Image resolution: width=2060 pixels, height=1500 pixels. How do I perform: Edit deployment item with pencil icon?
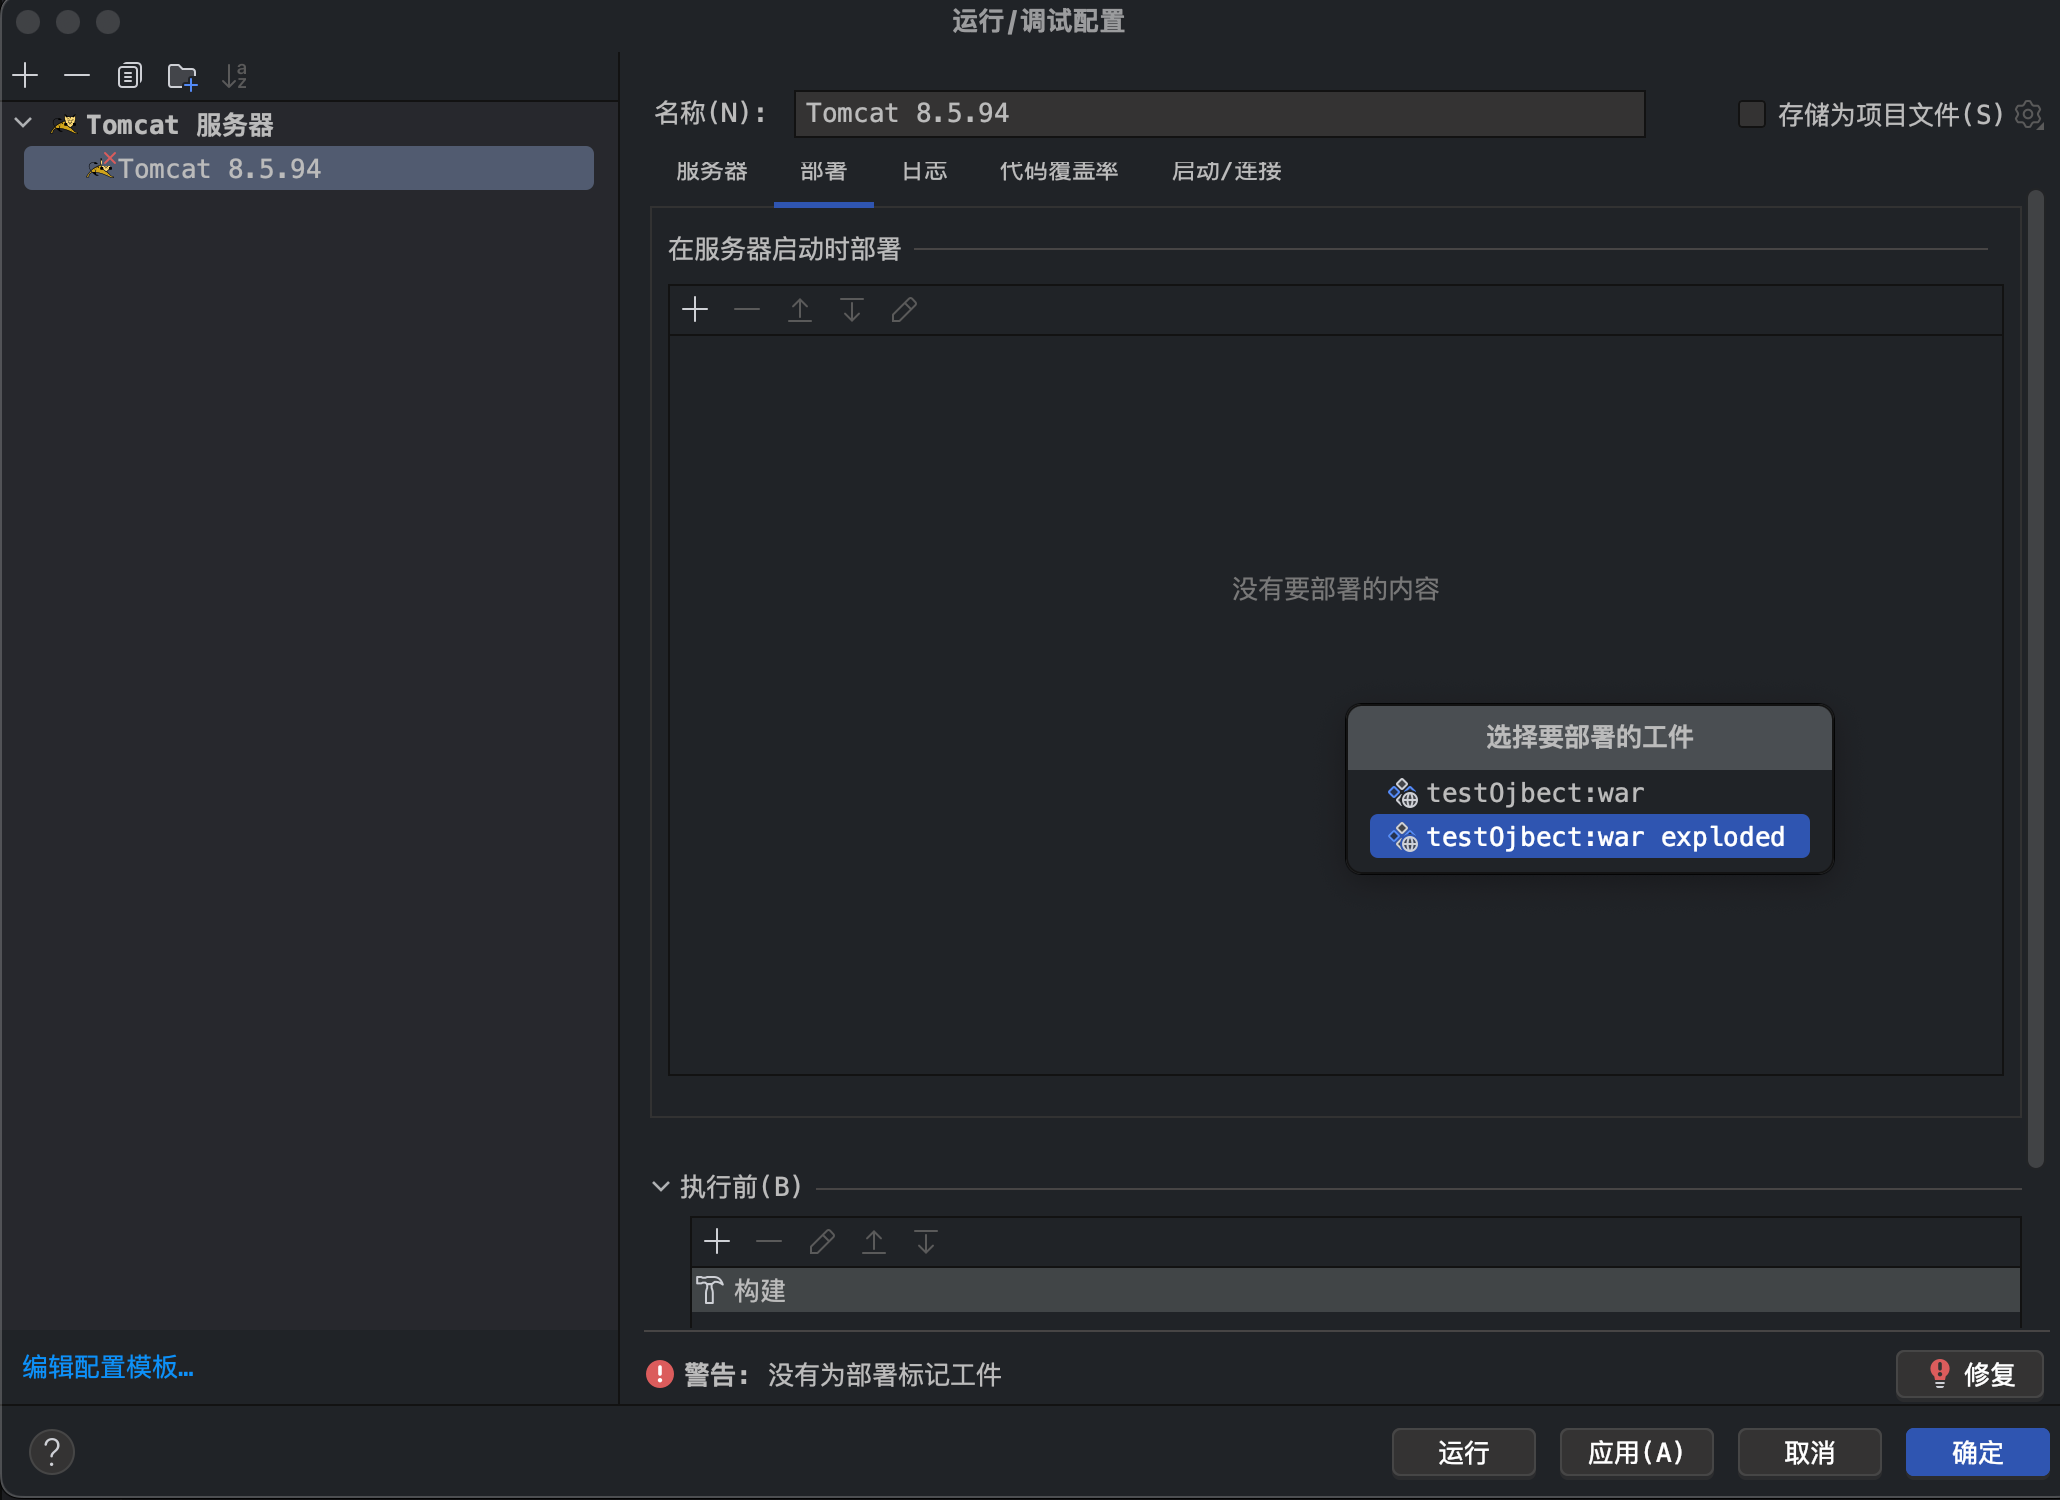coord(904,310)
